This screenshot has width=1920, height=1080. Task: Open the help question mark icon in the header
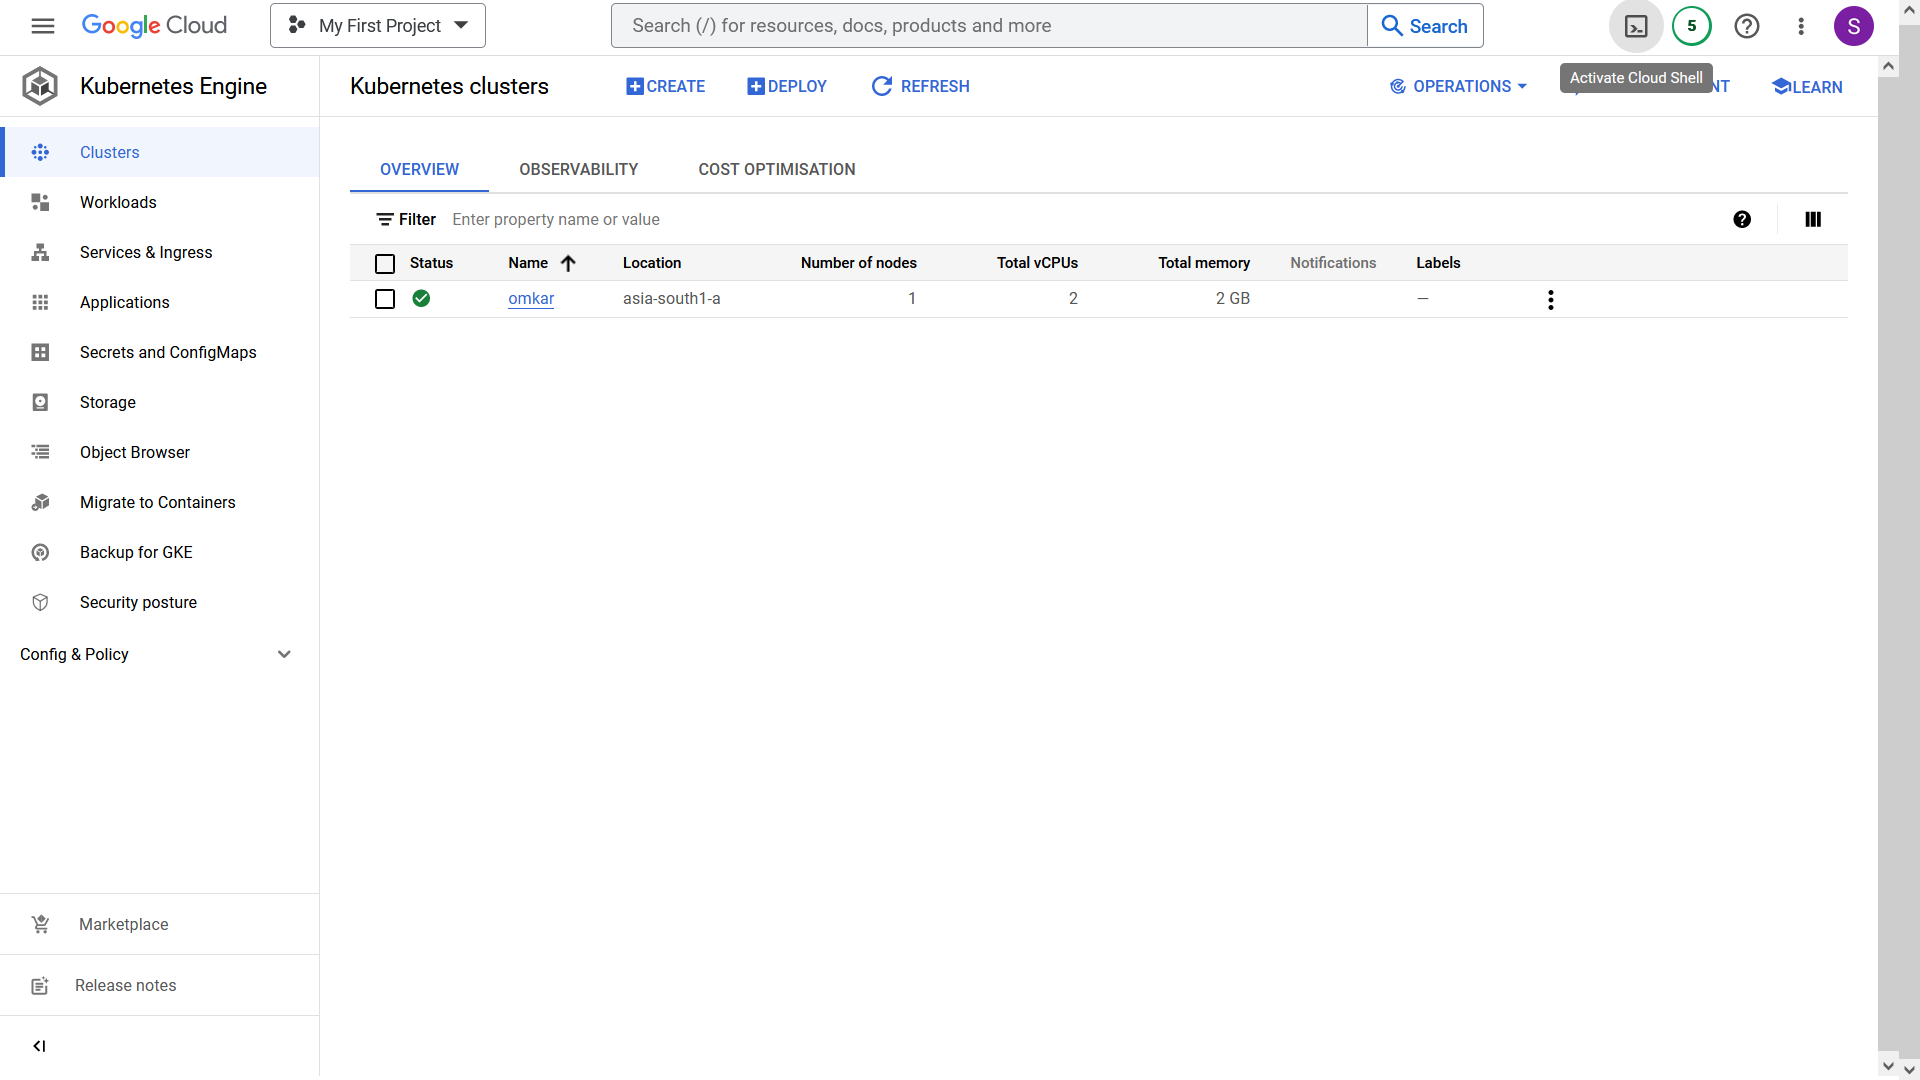(1747, 26)
